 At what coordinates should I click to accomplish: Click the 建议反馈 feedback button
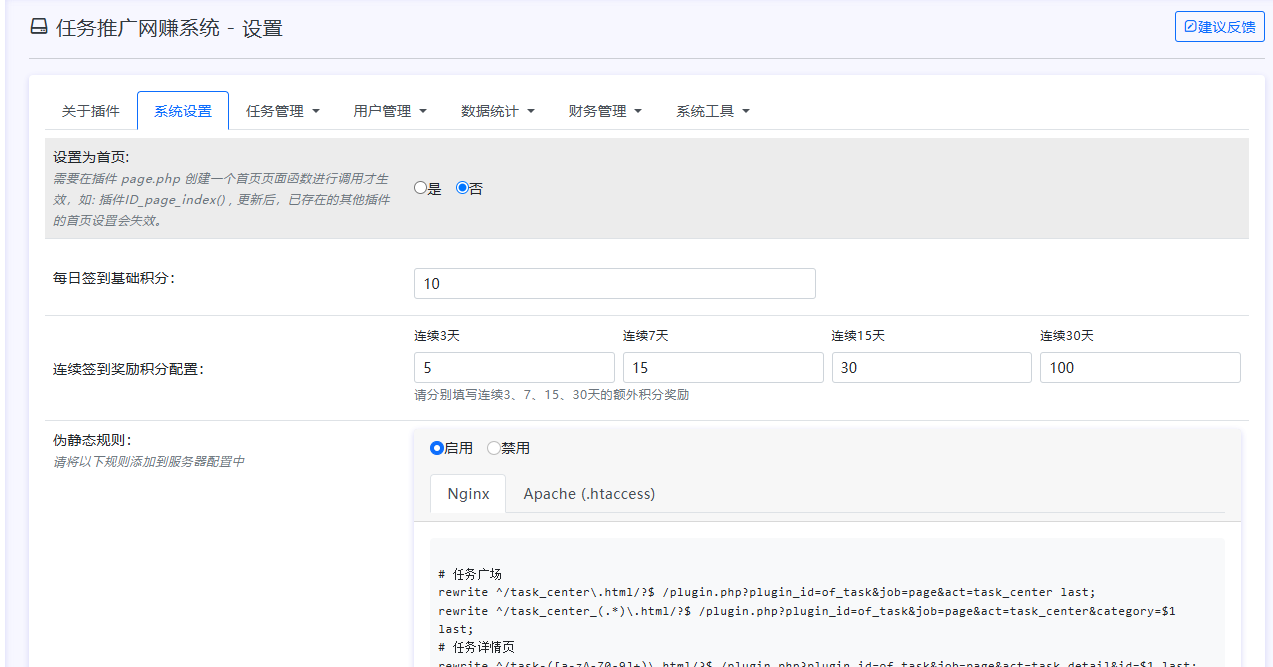(1219, 27)
